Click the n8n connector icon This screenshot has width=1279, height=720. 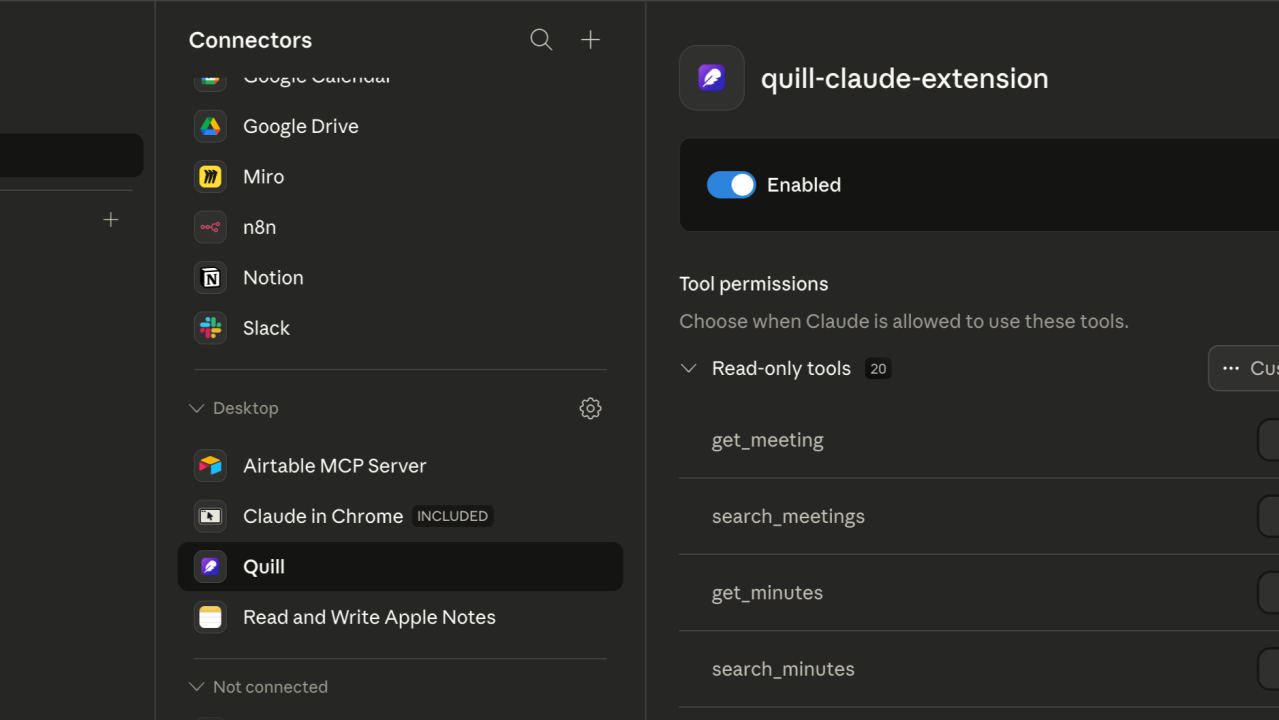coord(210,227)
